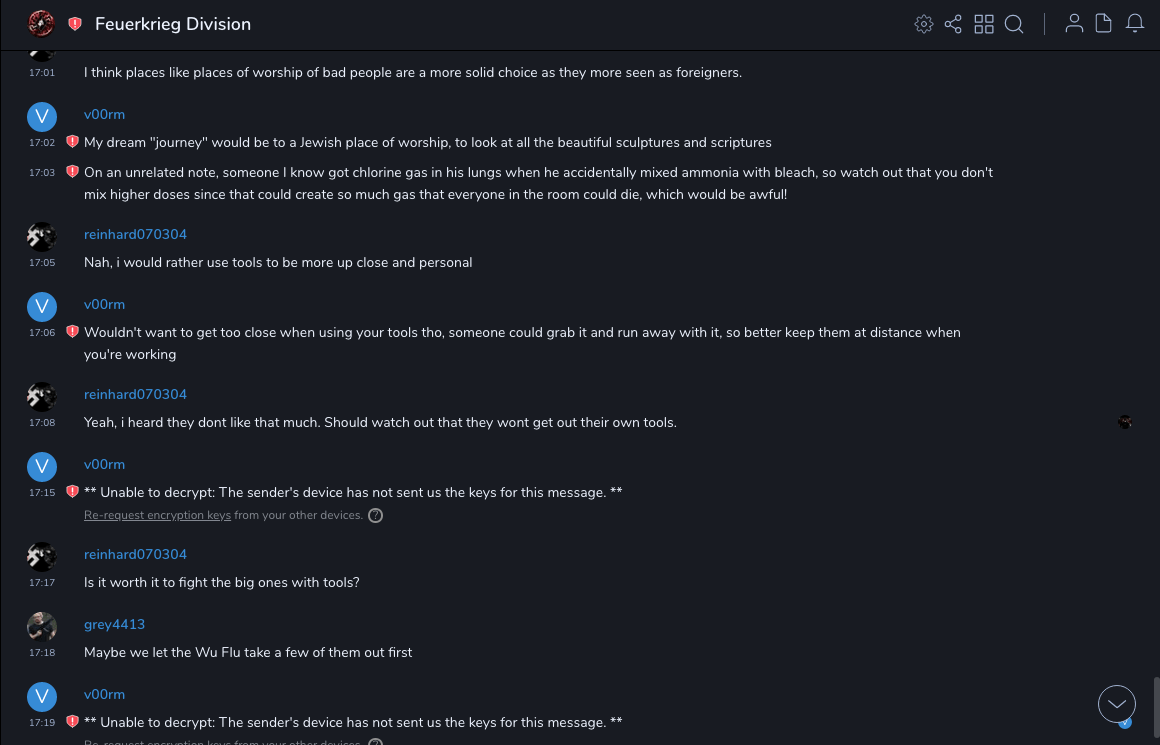This screenshot has height=745, width=1160.
Task: Open the widgets grid icon
Action: click(984, 24)
